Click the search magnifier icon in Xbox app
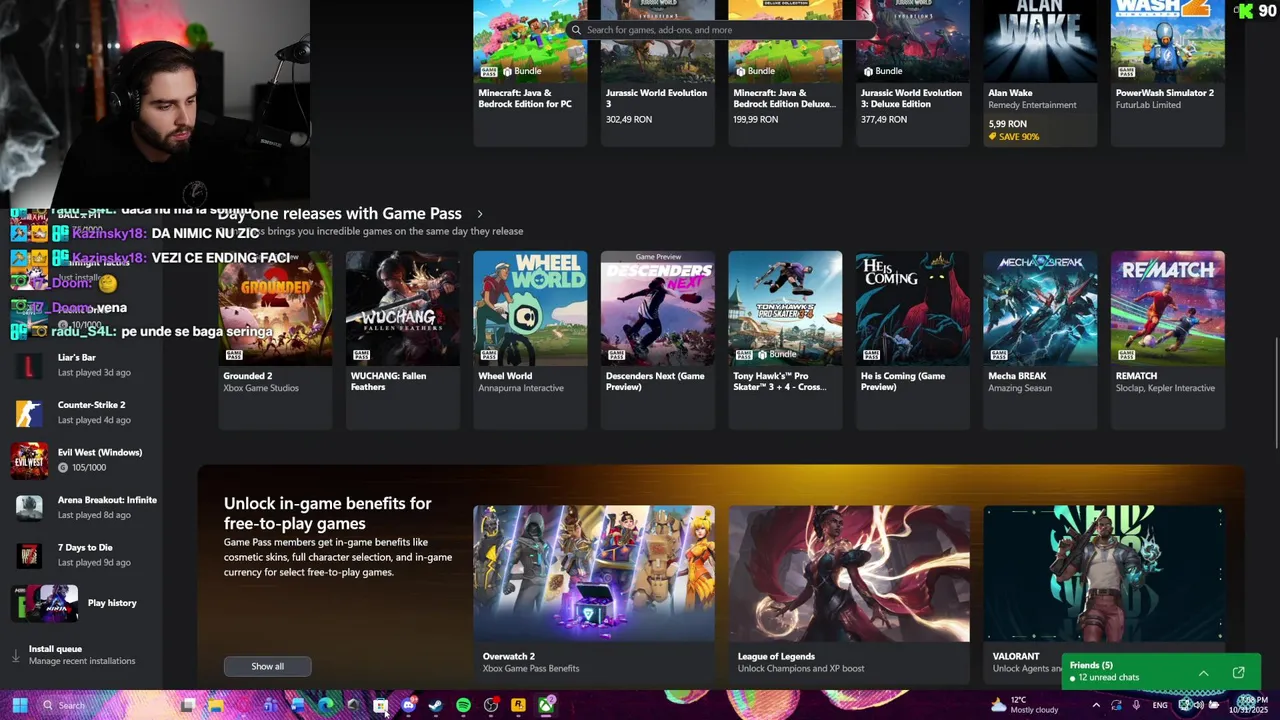The image size is (1280, 720). click(x=576, y=30)
